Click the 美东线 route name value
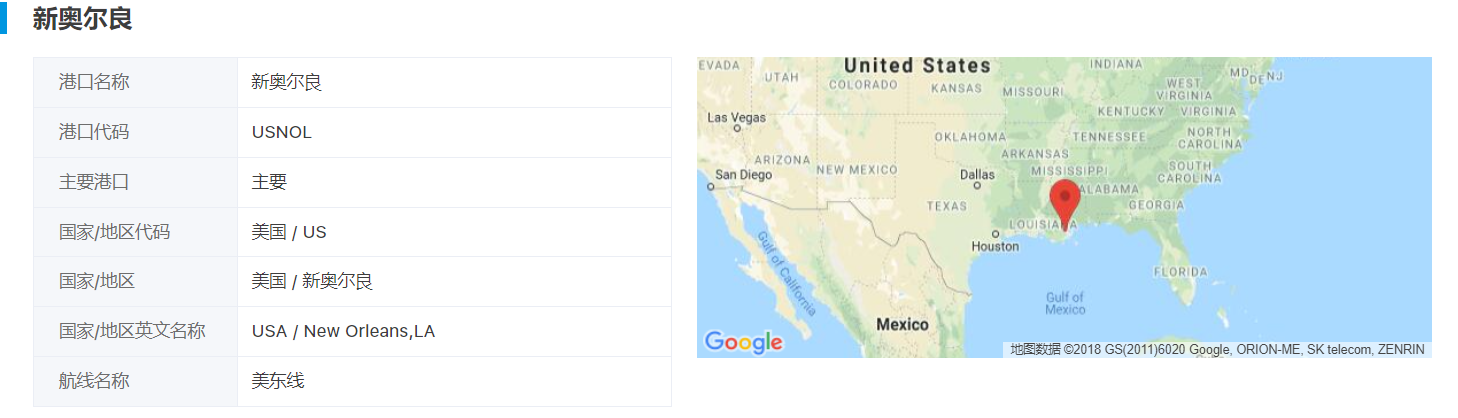Image resolution: width=1458 pixels, height=418 pixels. 277,381
